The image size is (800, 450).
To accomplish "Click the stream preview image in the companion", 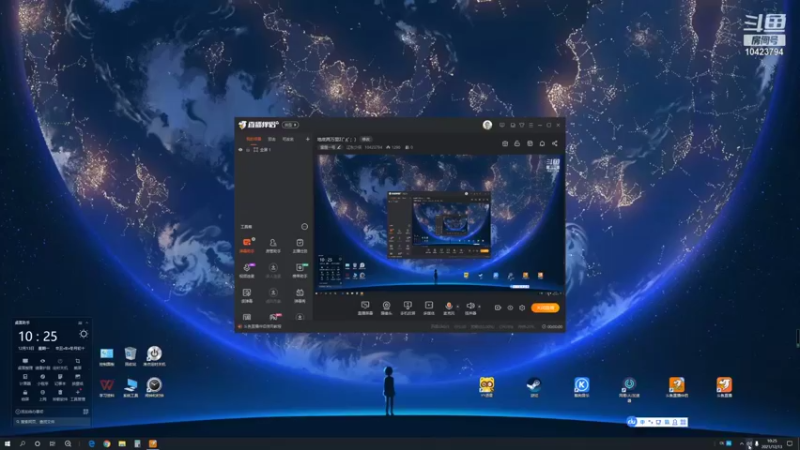I will (x=439, y=224).
